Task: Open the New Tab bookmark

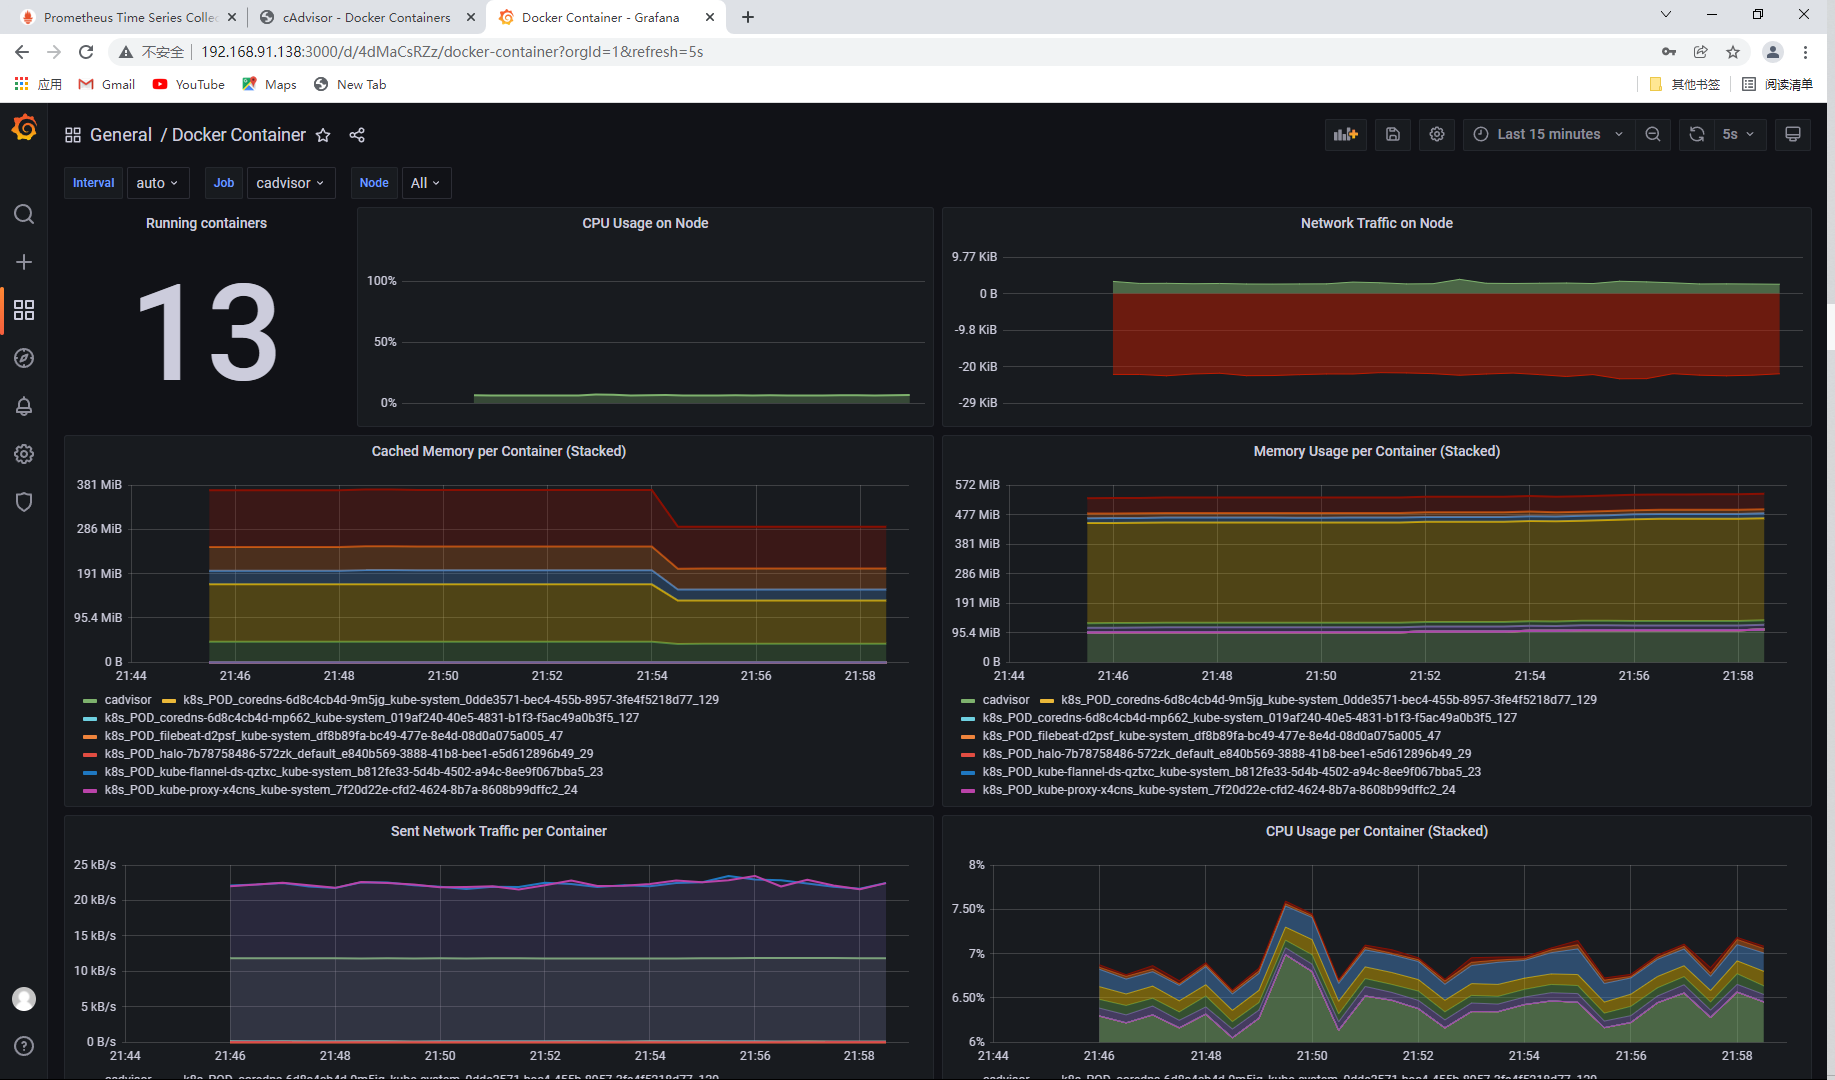Action: tap(350, 85)
